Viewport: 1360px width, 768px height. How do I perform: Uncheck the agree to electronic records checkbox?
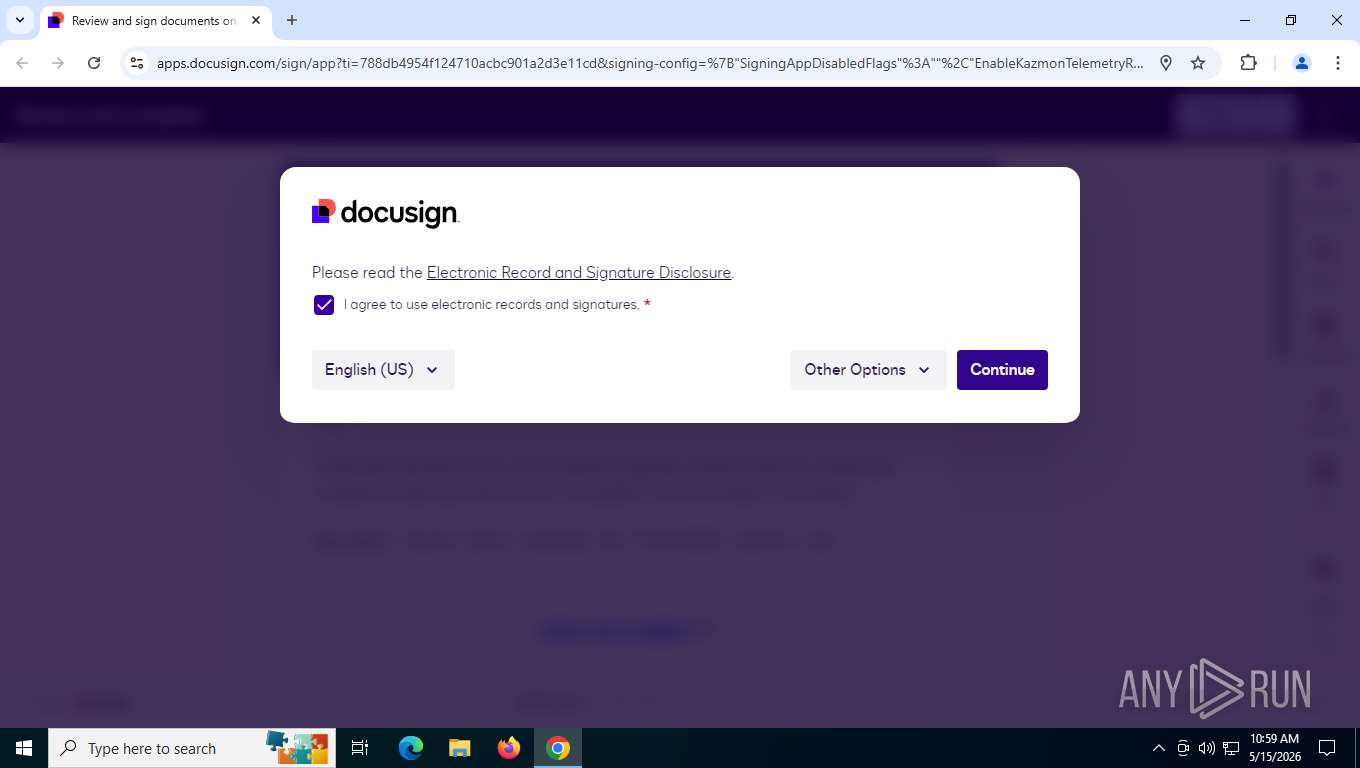tap(324, 305)
